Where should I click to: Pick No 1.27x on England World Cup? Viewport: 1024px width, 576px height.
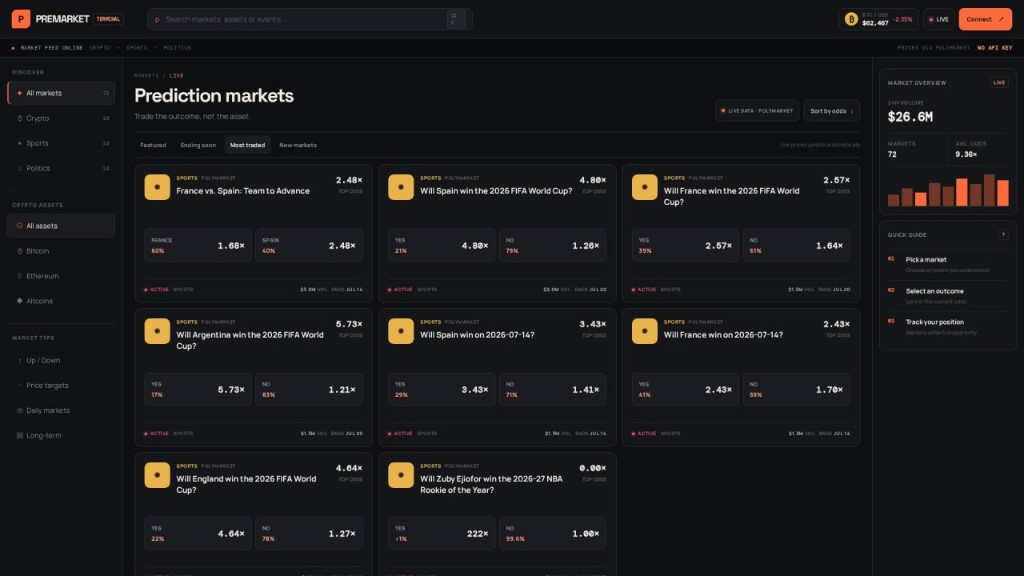(309, 534)
